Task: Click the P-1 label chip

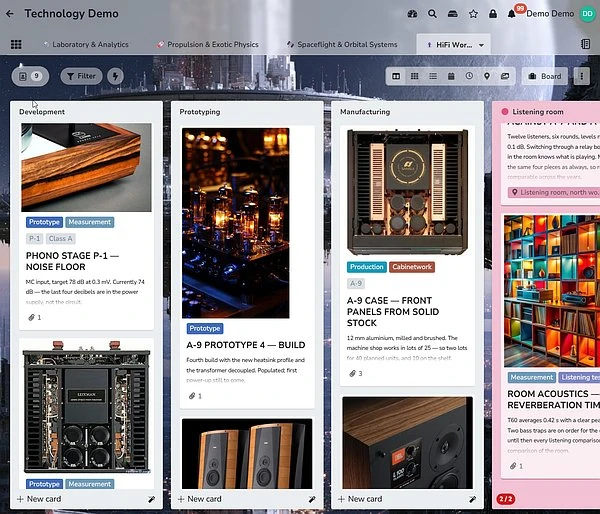Action: coord(34,239)
